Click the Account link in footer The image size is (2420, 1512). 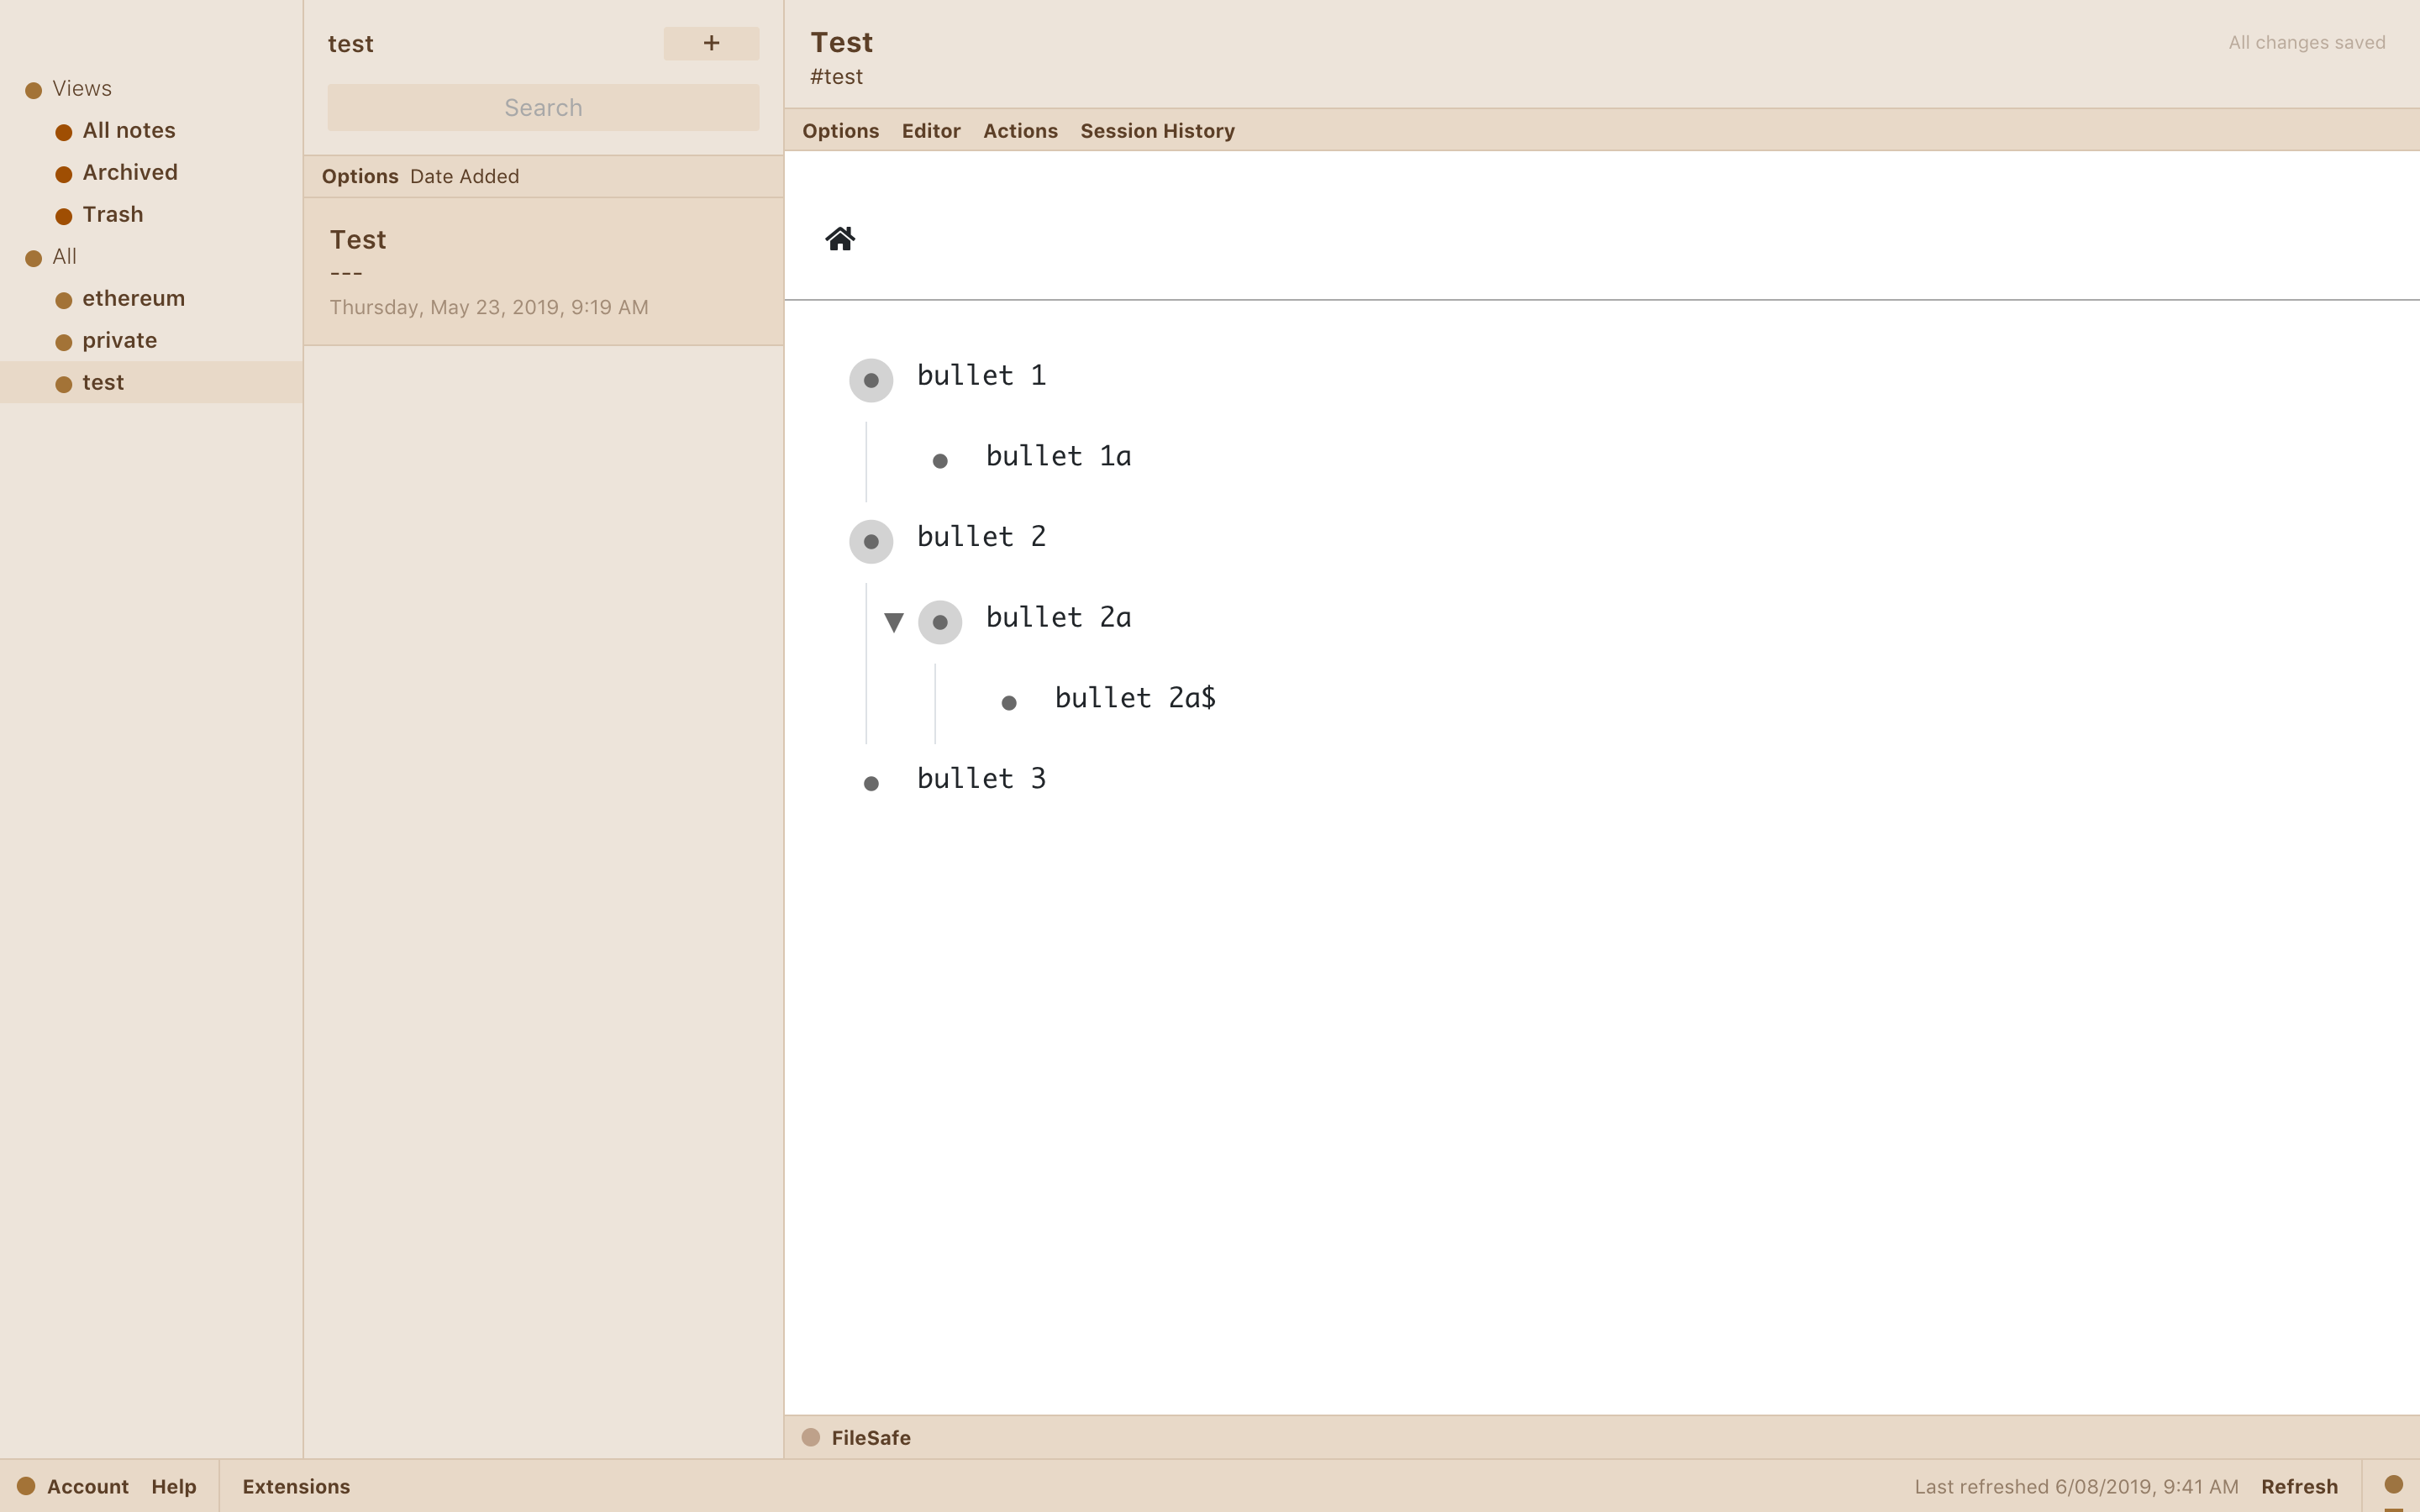point(87,1486)
